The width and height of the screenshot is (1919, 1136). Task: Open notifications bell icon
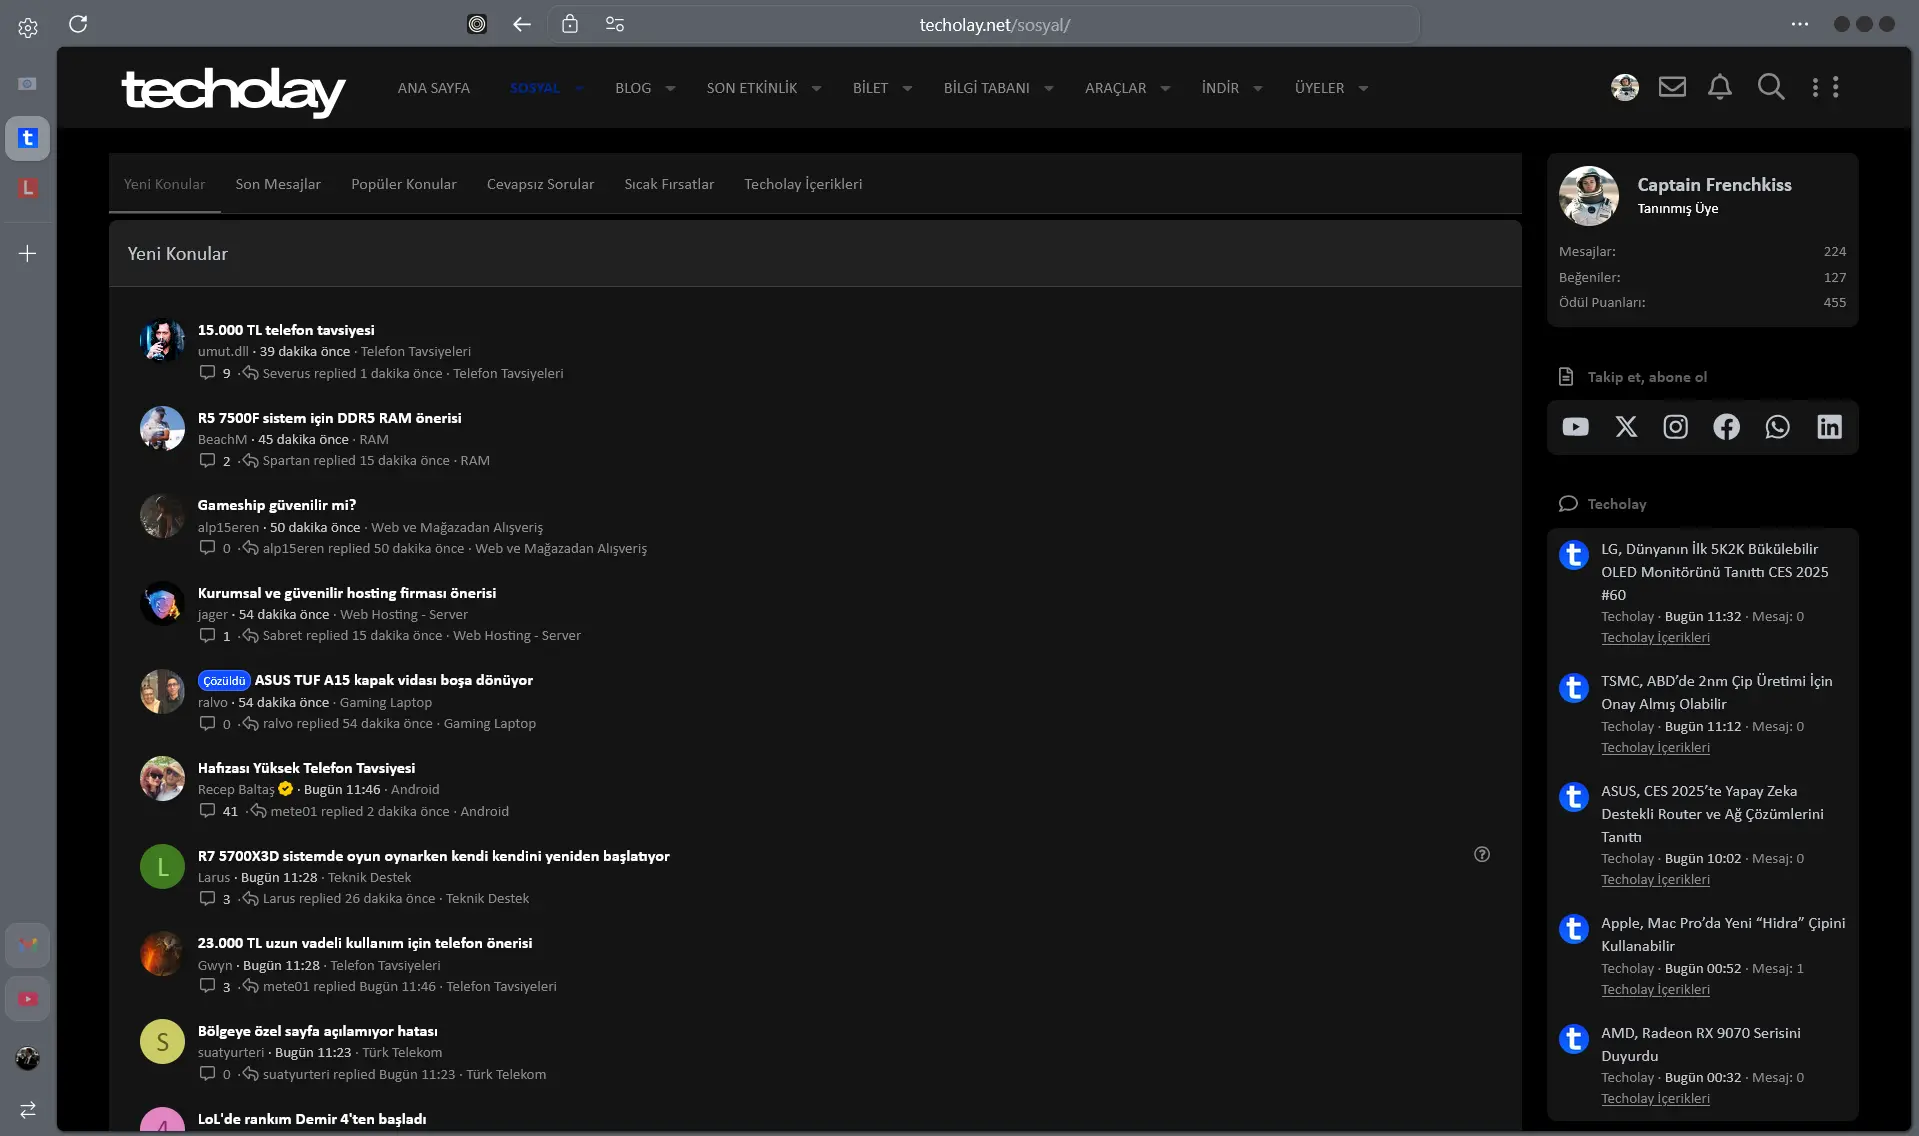click(x=1720, y=87)
